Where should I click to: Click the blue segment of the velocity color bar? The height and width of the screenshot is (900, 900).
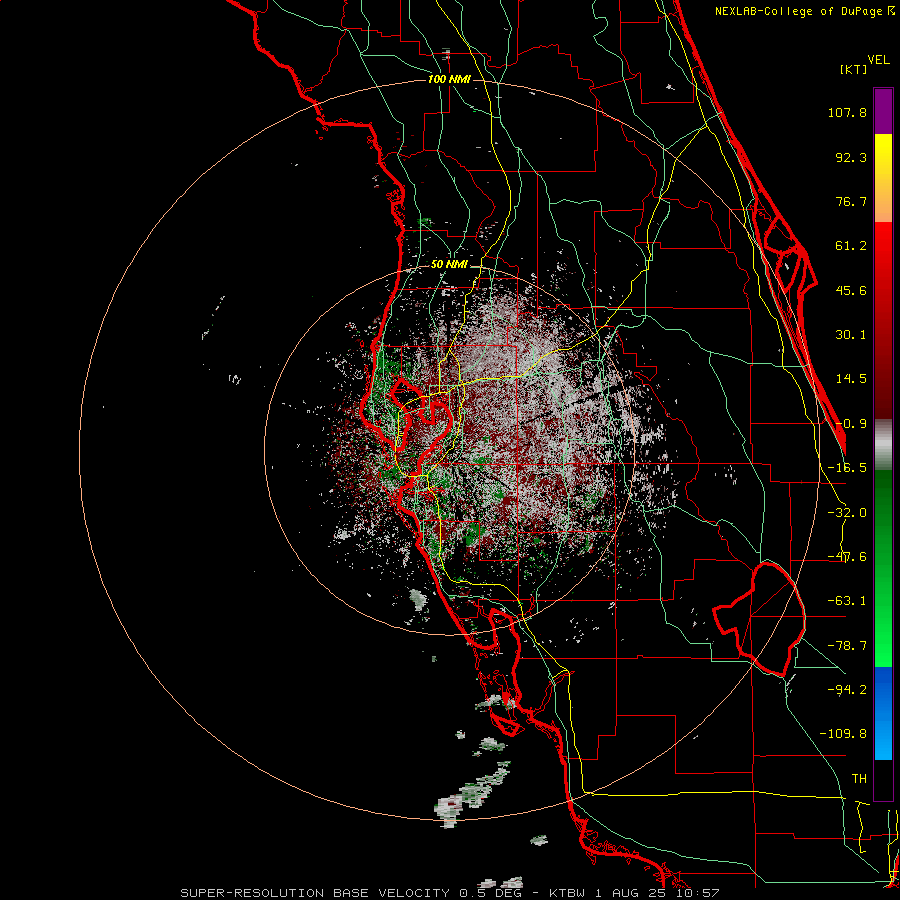(x=883, y=713)
